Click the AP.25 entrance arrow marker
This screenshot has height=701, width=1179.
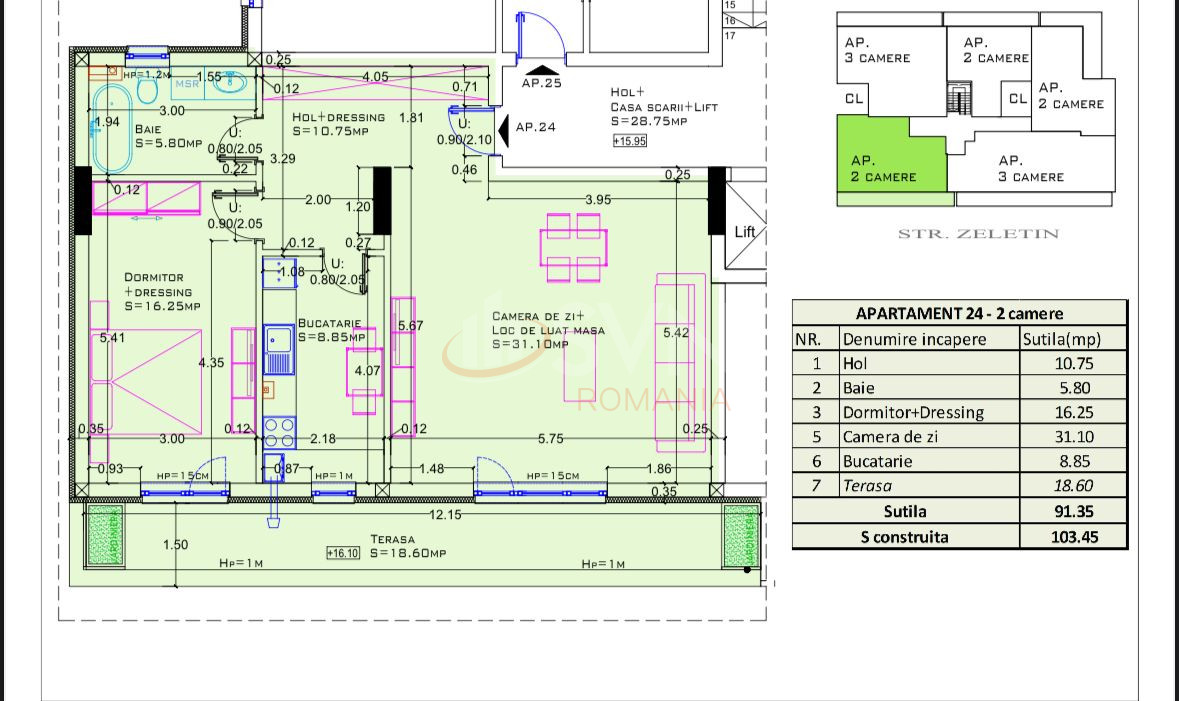tap(540, 70)
